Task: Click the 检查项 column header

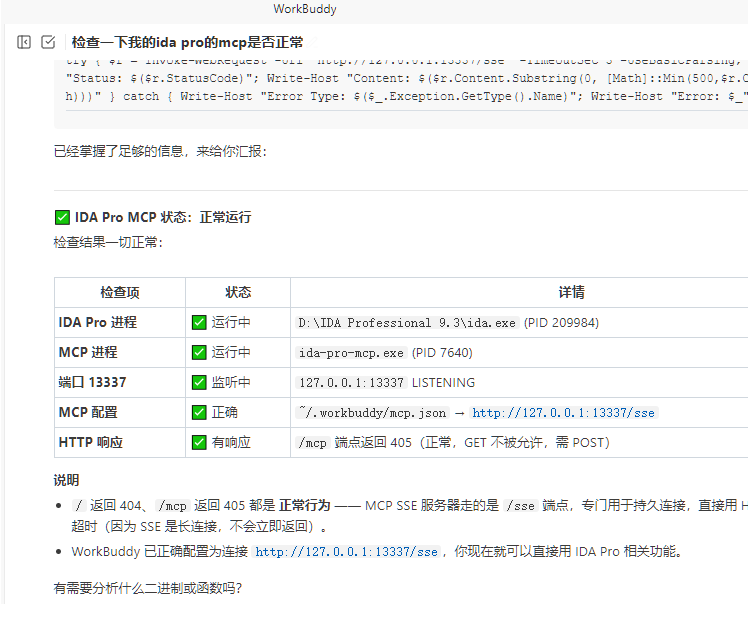Action: (120, 292)
